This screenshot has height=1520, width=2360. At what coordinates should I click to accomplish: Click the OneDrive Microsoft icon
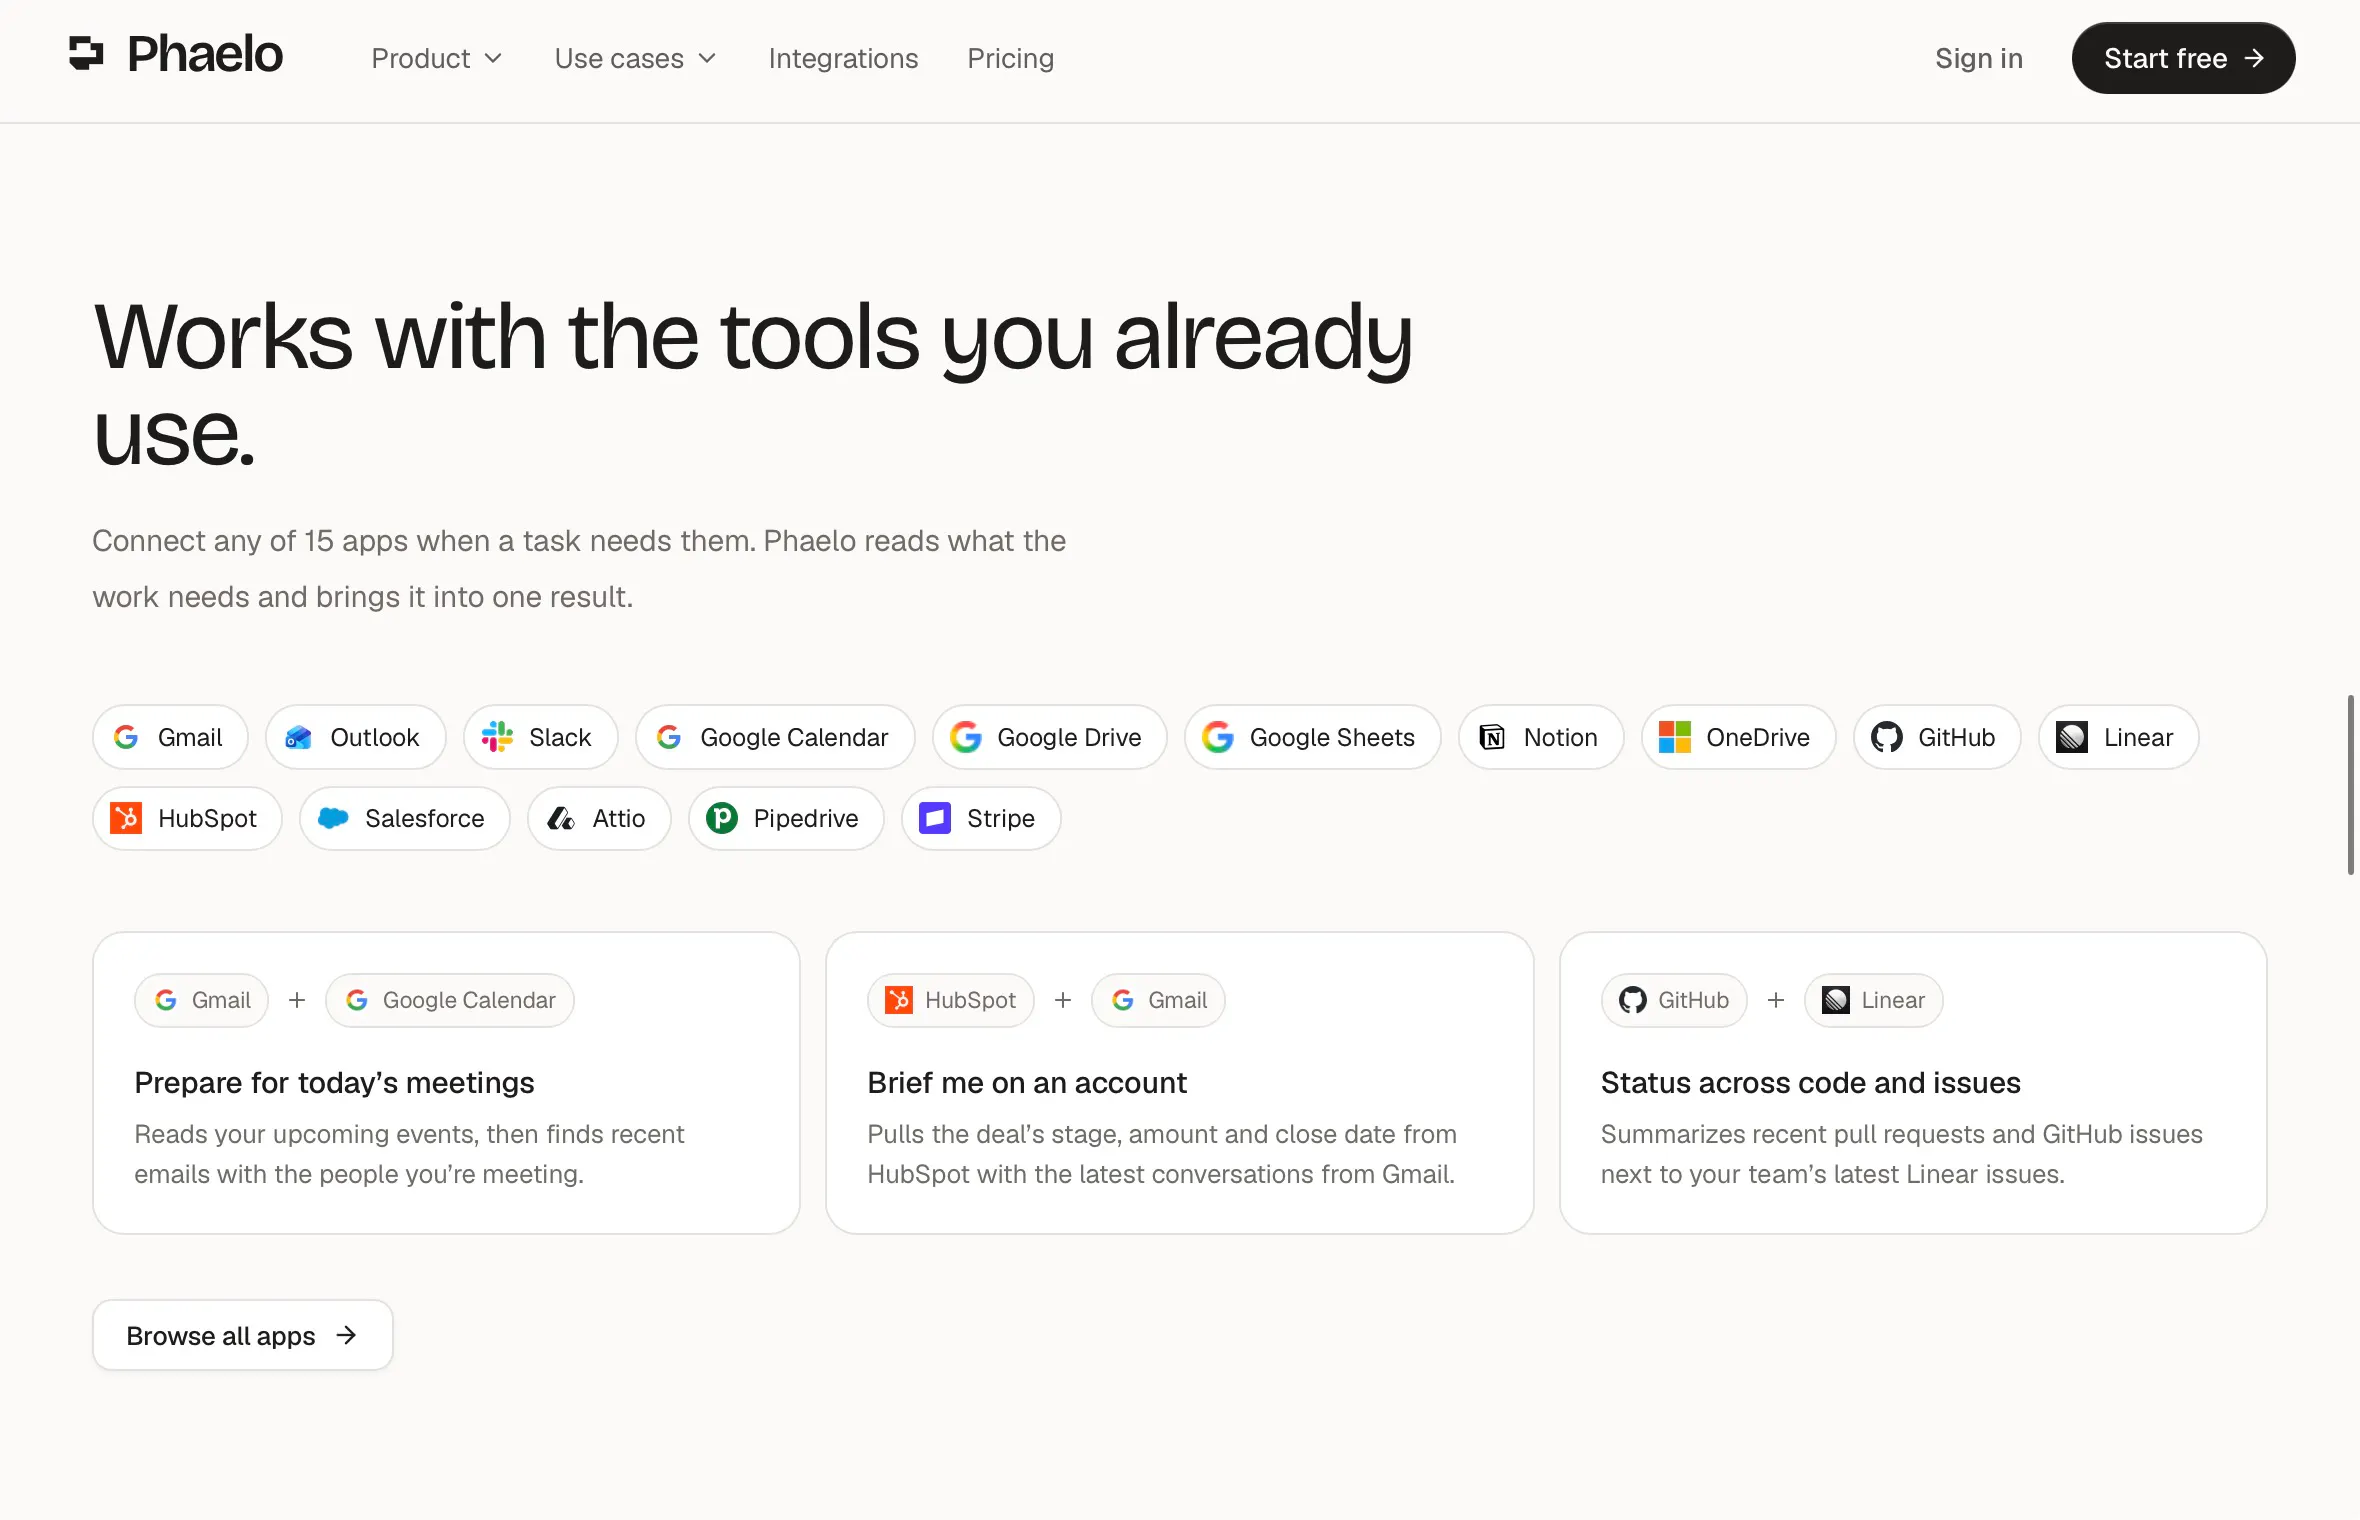[1675, 737]
